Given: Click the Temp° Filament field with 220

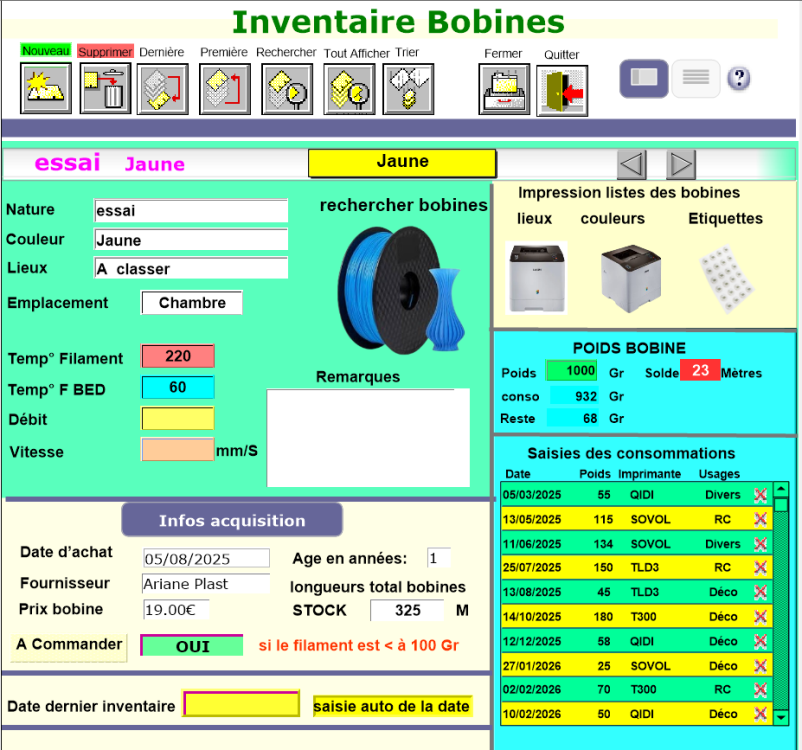Looking at the screenshot, I should pyautogui.click(x=177, y=356).
